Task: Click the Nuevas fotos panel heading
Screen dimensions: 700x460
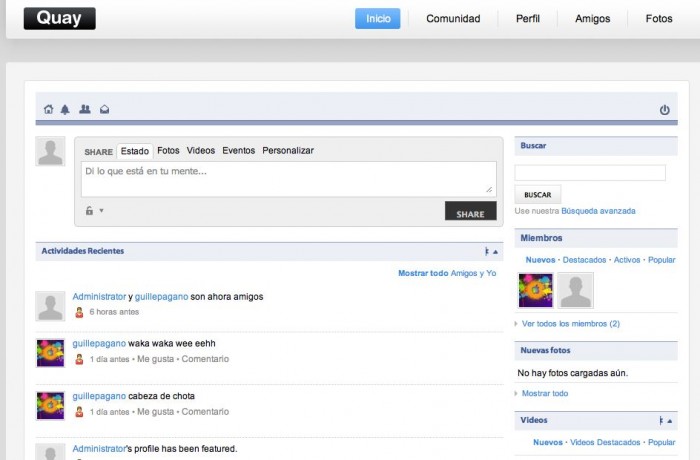Action: tap(546, 351)
